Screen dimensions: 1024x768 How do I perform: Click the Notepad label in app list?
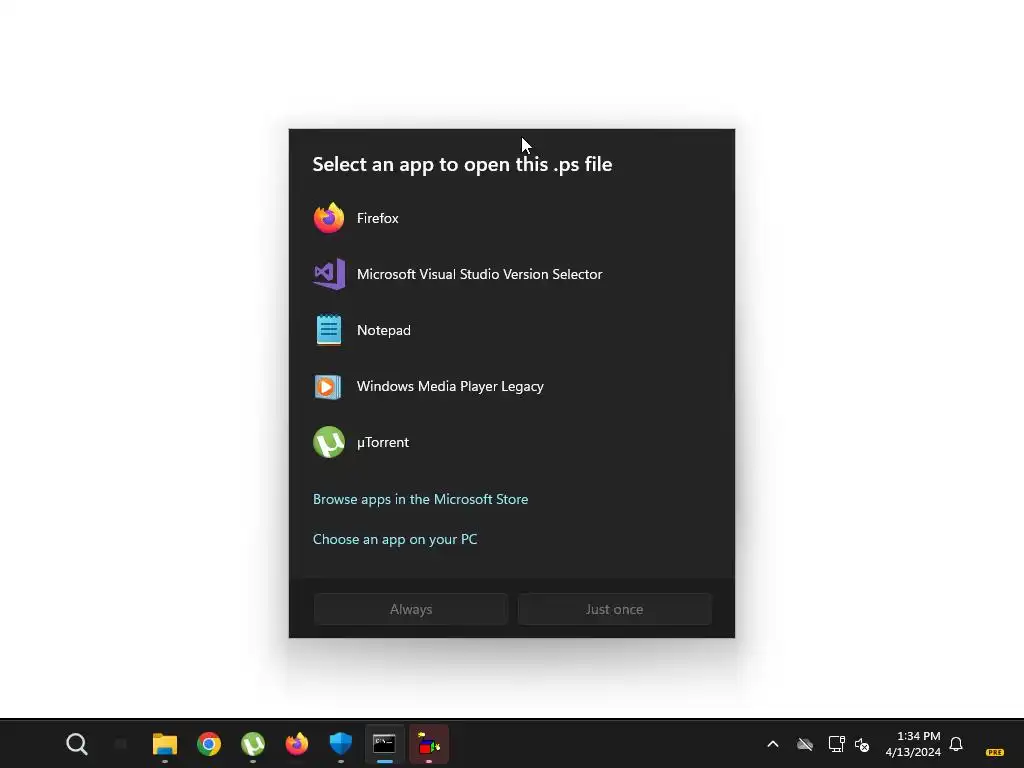click(384, 330)
